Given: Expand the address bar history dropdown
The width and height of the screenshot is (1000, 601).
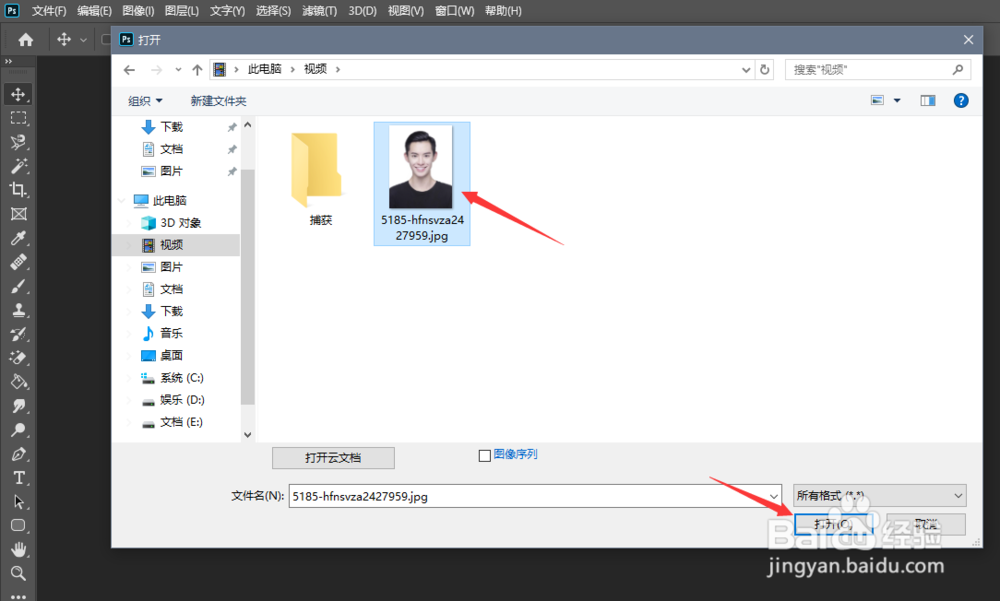Looking at the screenshot, I should point(746,70).
